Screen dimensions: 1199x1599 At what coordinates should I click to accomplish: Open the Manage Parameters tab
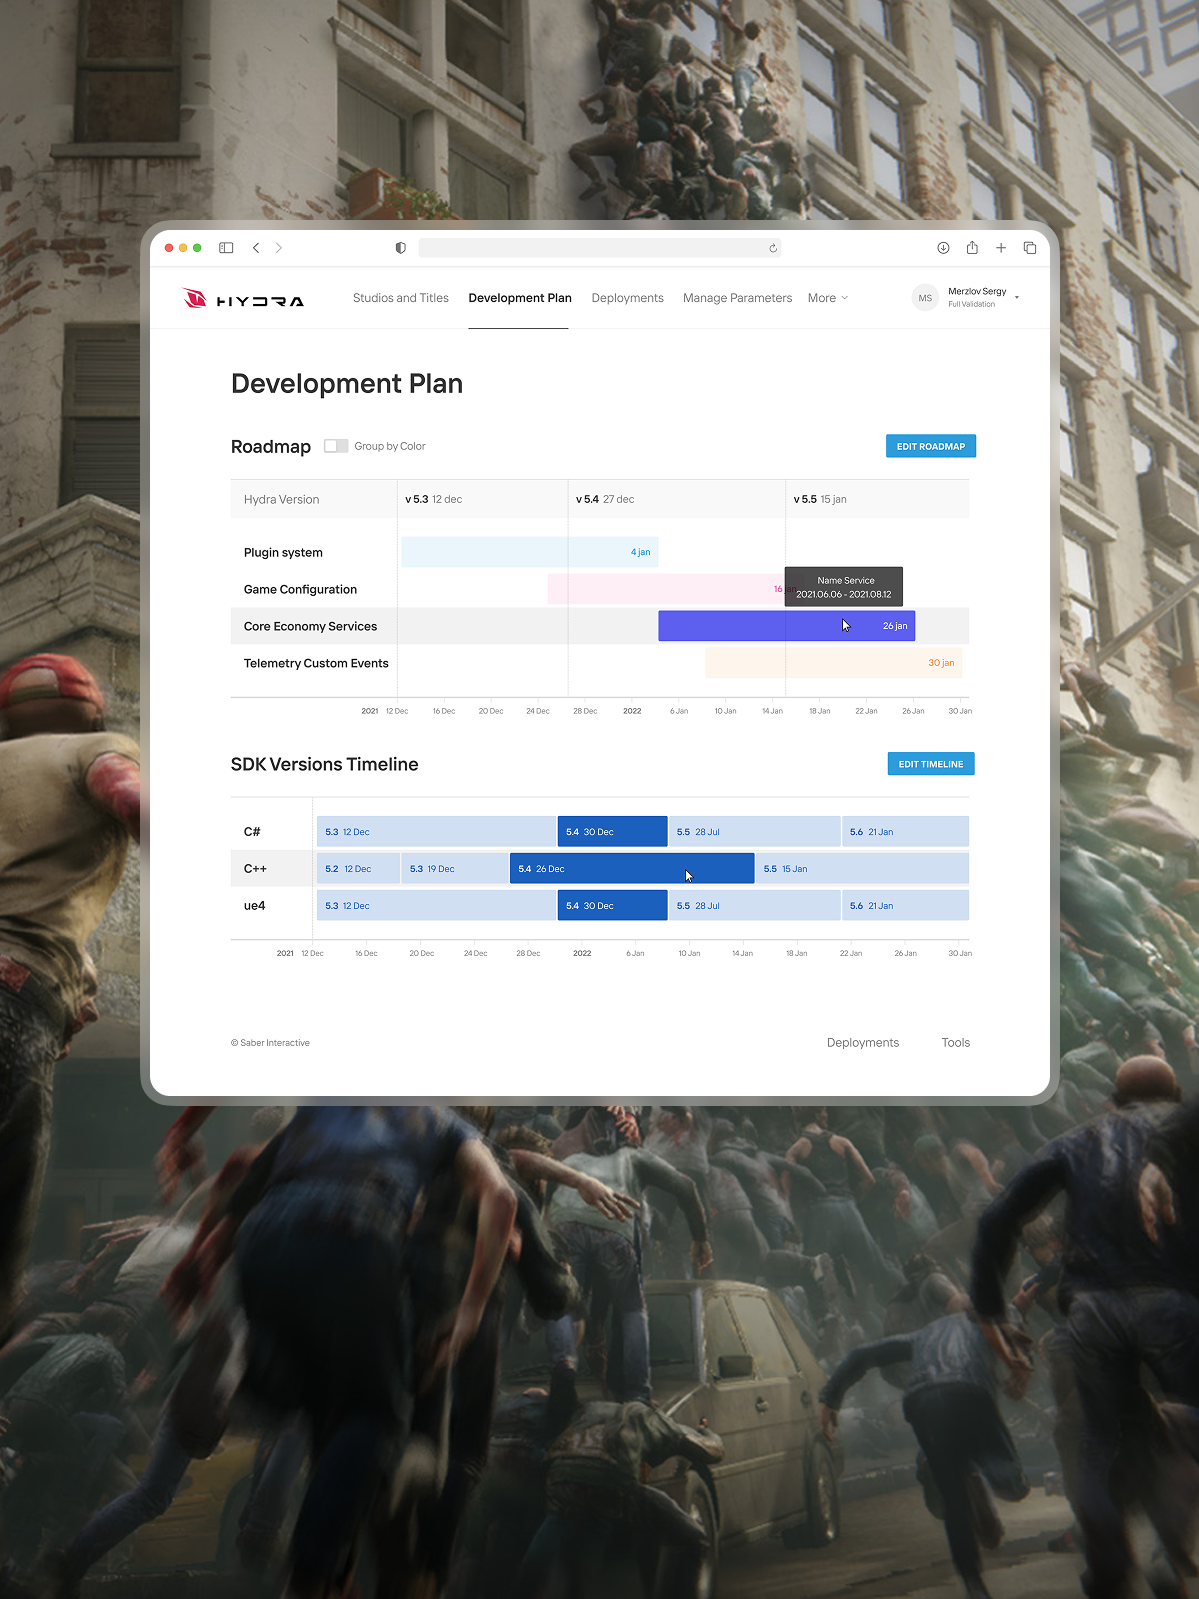coord(737,298)
